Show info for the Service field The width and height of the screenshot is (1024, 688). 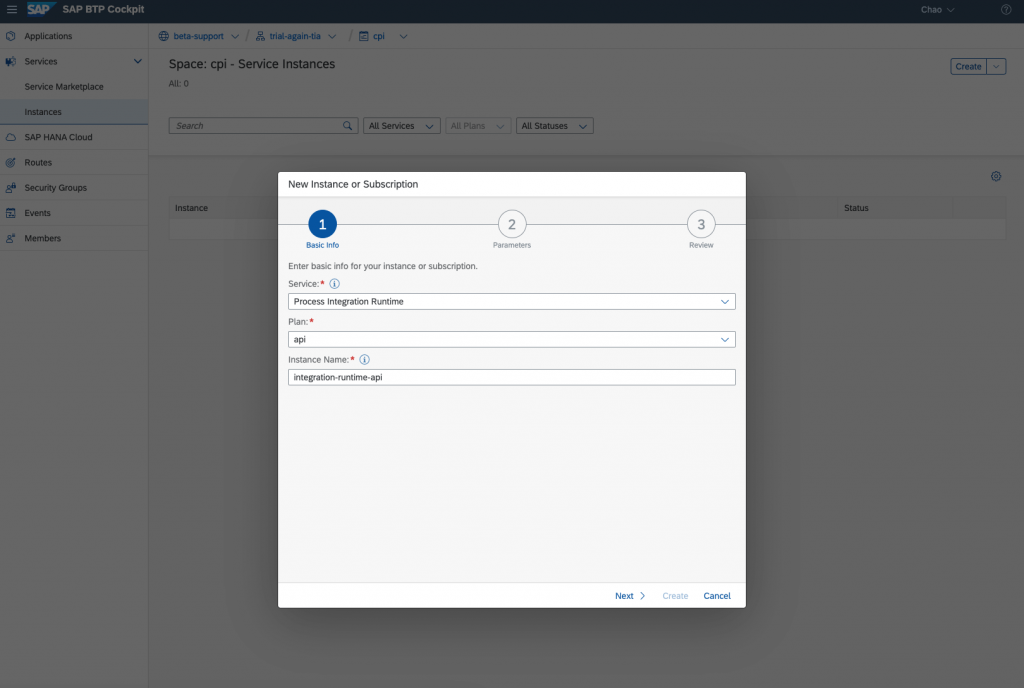coord(334,283)
